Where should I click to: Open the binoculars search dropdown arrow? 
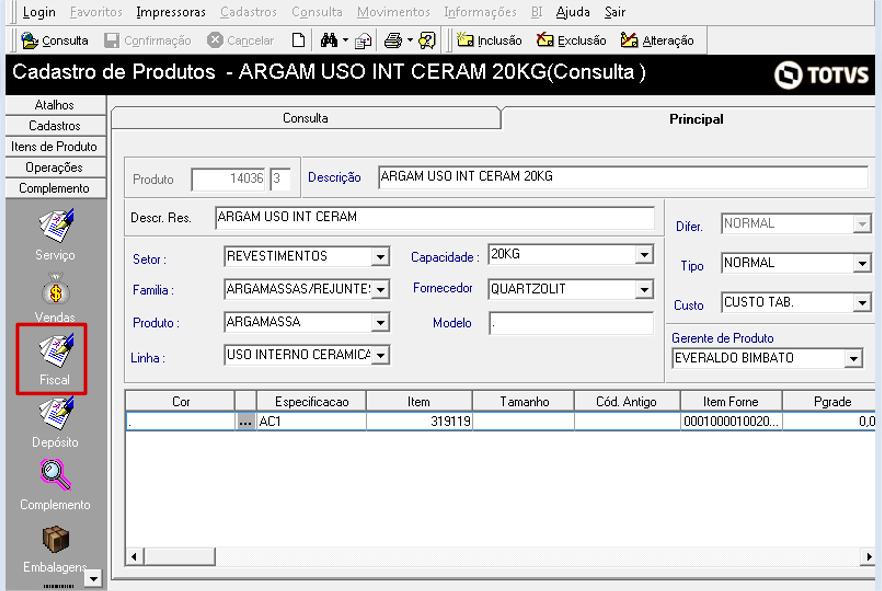(345, 40)
